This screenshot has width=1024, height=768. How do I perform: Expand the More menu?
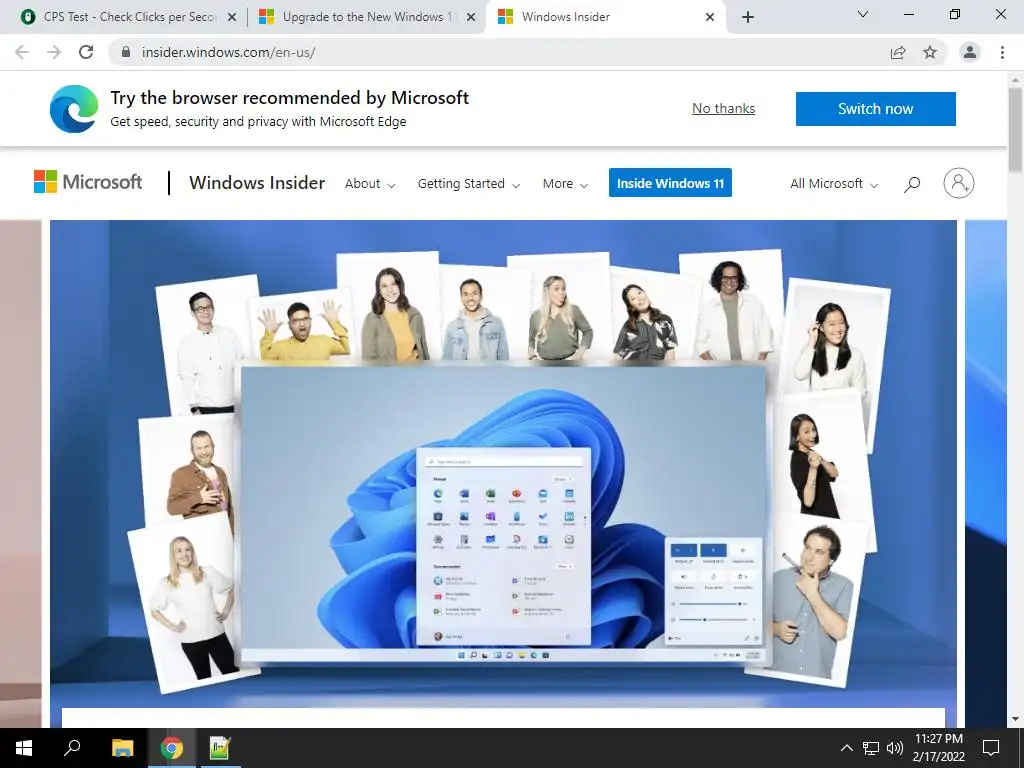point(566,184)
